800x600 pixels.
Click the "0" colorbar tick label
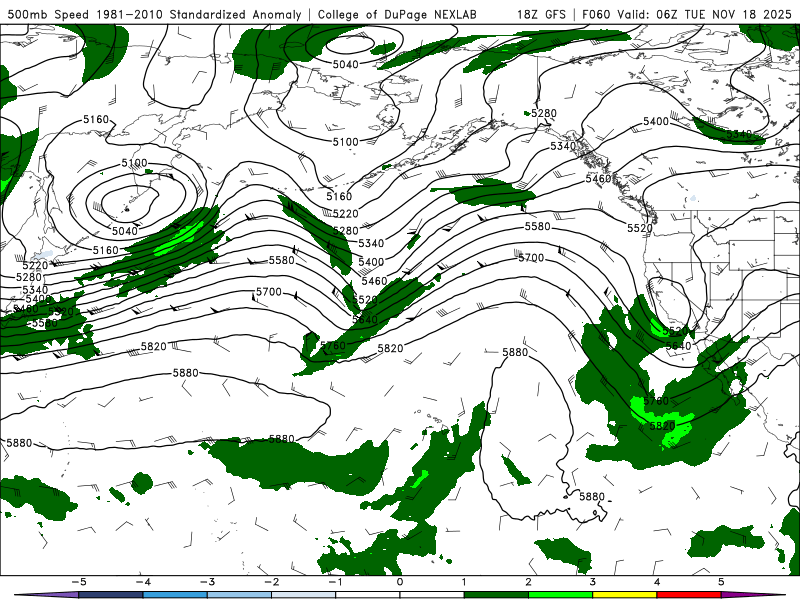pos(399,582)
